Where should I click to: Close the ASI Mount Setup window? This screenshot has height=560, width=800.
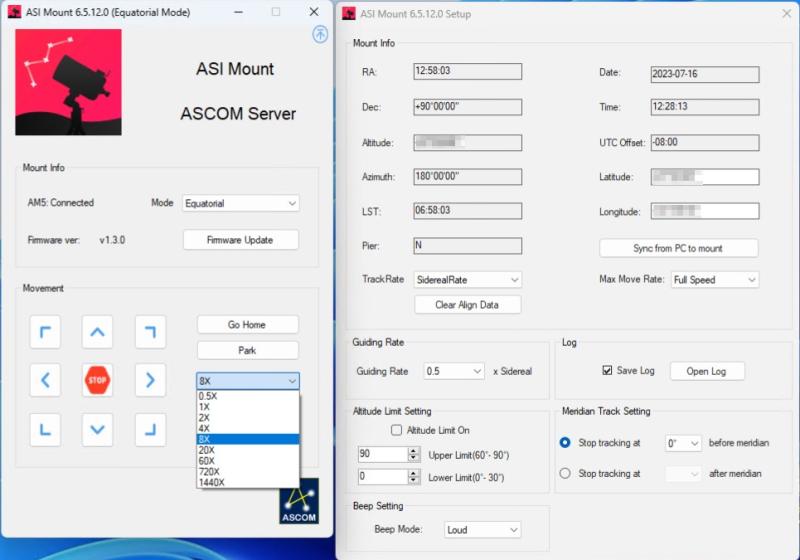(786, 13)
